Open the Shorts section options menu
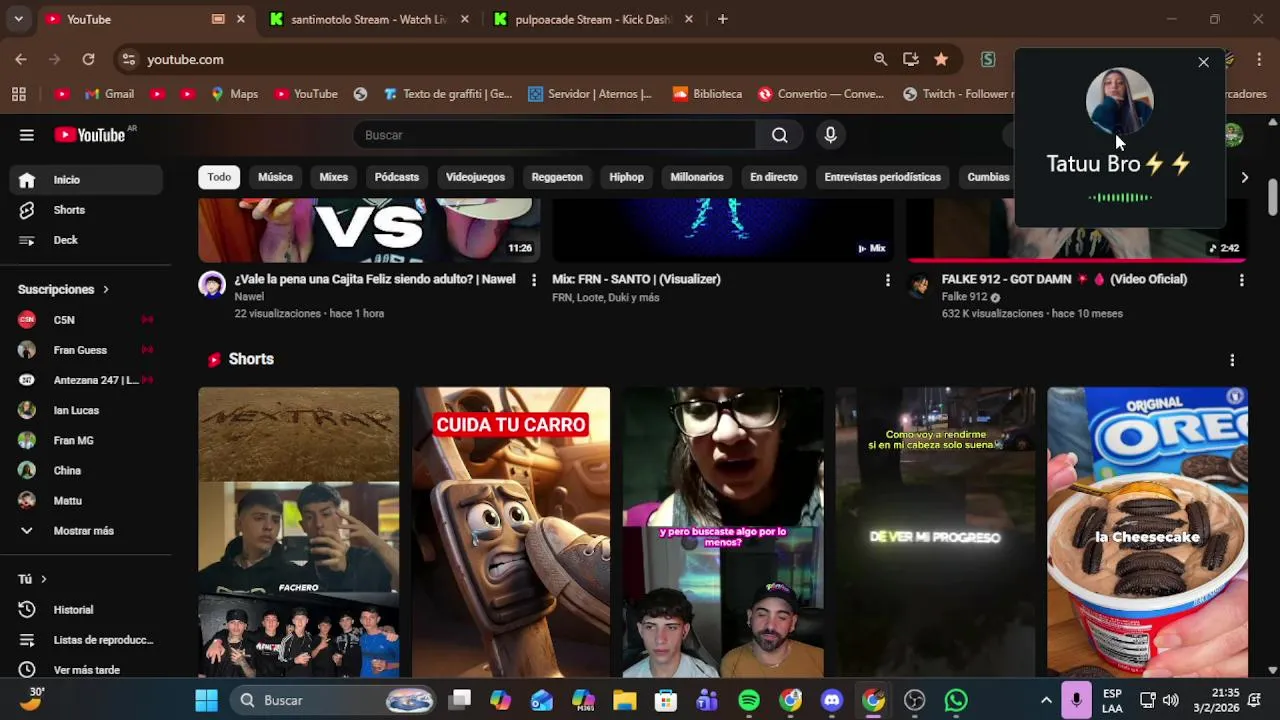The width and height of the screenshot is (1280, 720). click(1231, 360)
